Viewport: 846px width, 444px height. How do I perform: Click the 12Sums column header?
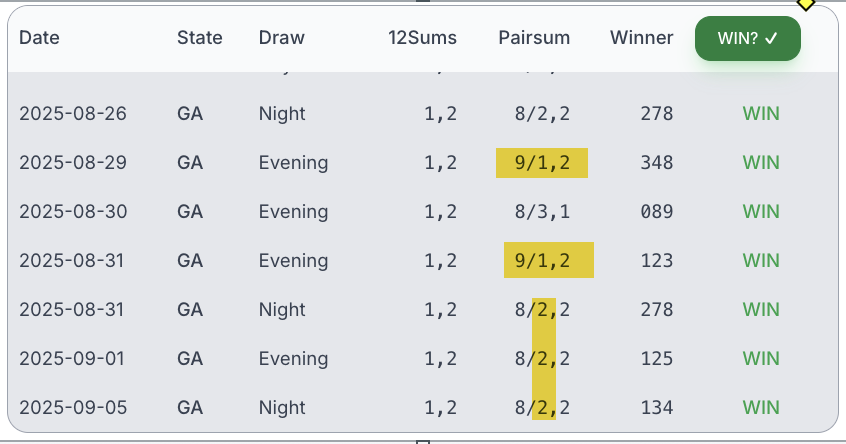click(422, 38)
